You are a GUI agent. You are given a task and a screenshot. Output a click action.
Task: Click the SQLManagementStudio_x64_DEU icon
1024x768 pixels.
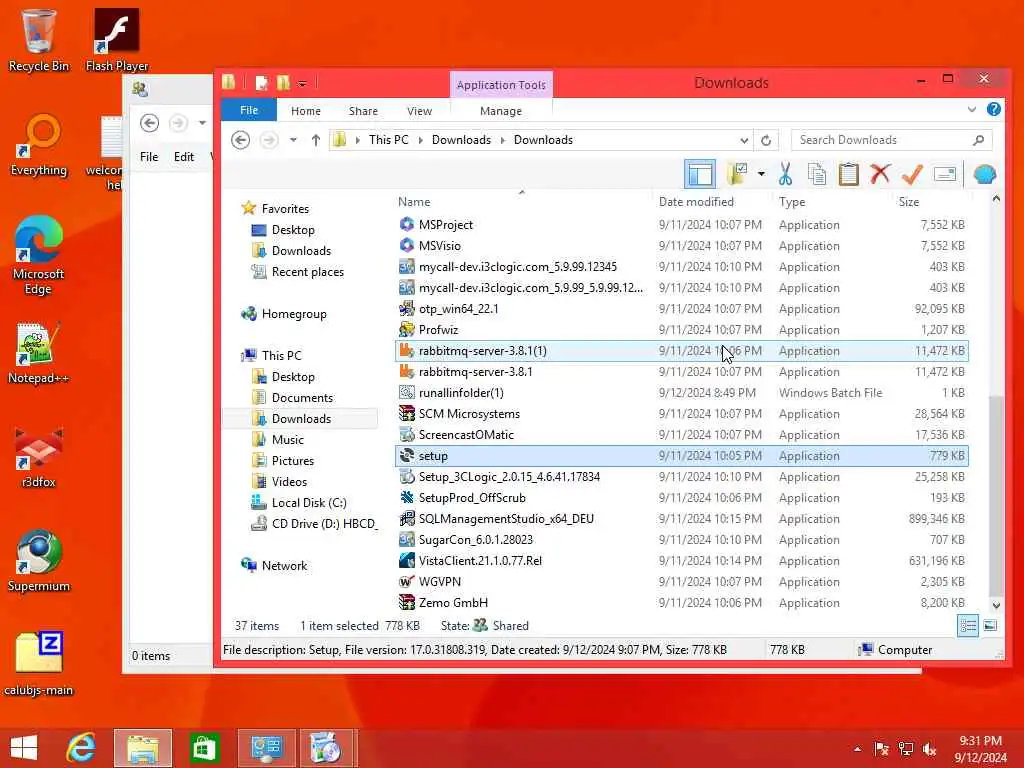click(x=407, y=519)
